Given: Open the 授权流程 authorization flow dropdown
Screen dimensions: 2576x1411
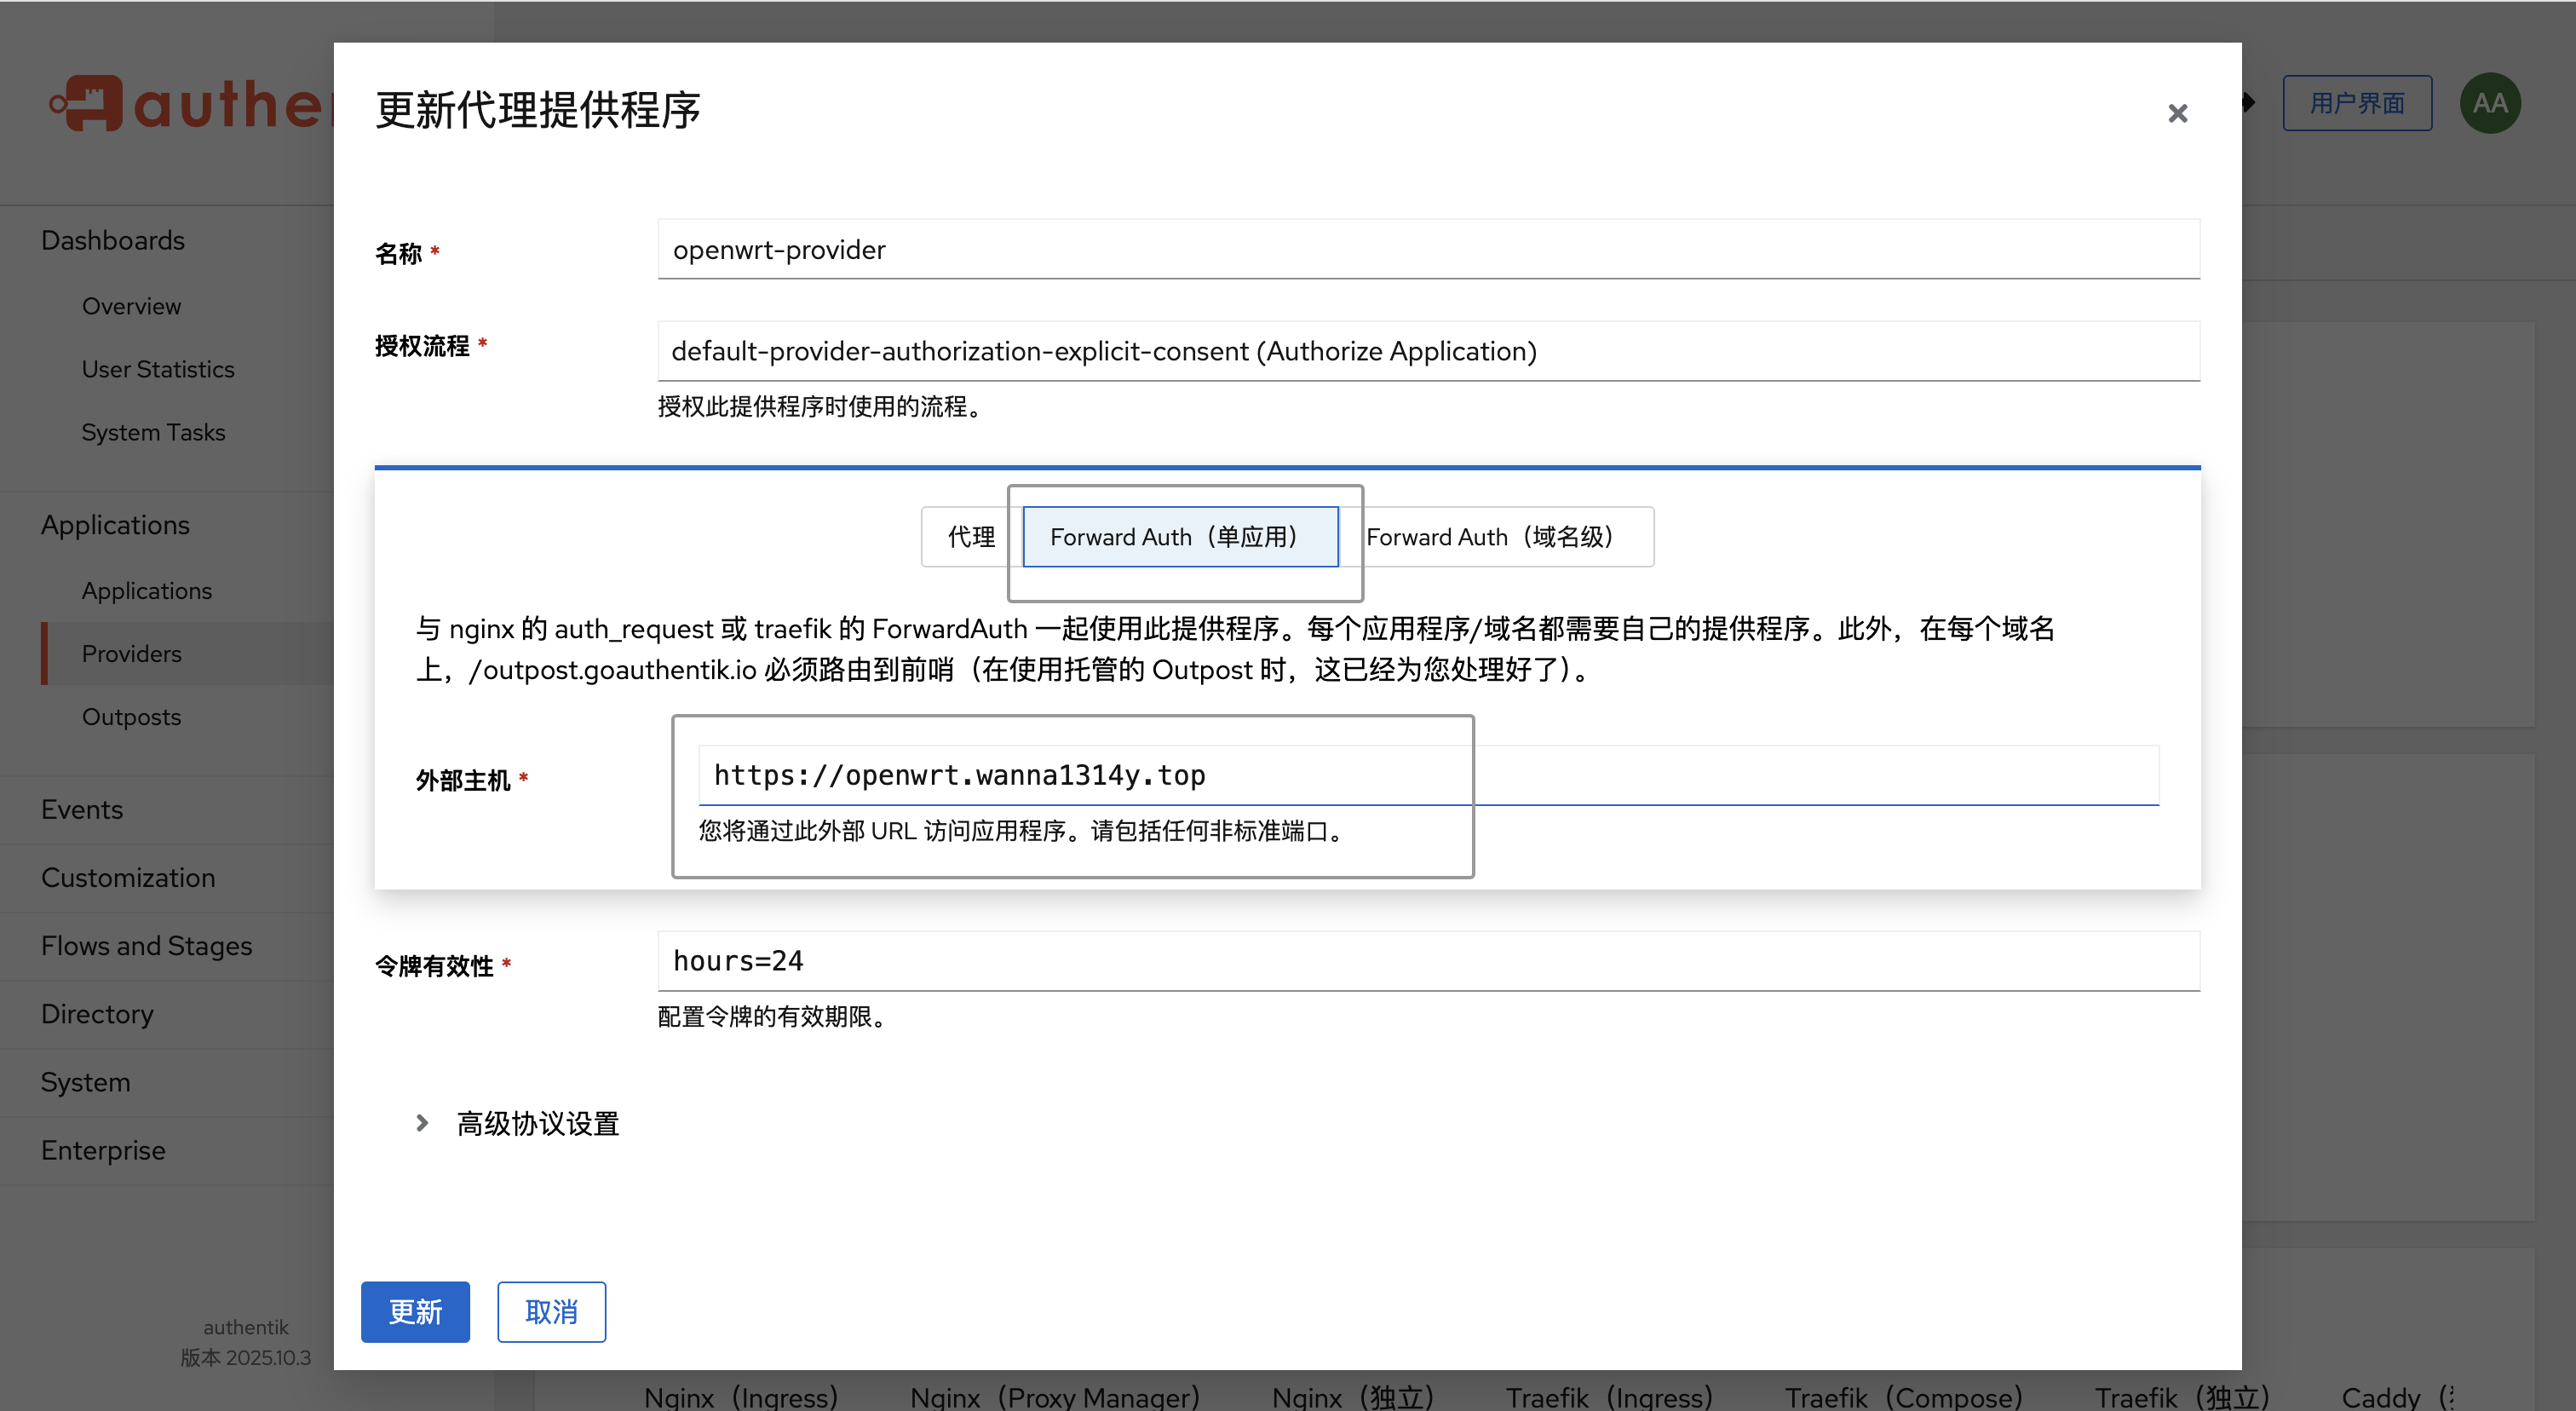Looking at the screenshot, I should 1427,351.
